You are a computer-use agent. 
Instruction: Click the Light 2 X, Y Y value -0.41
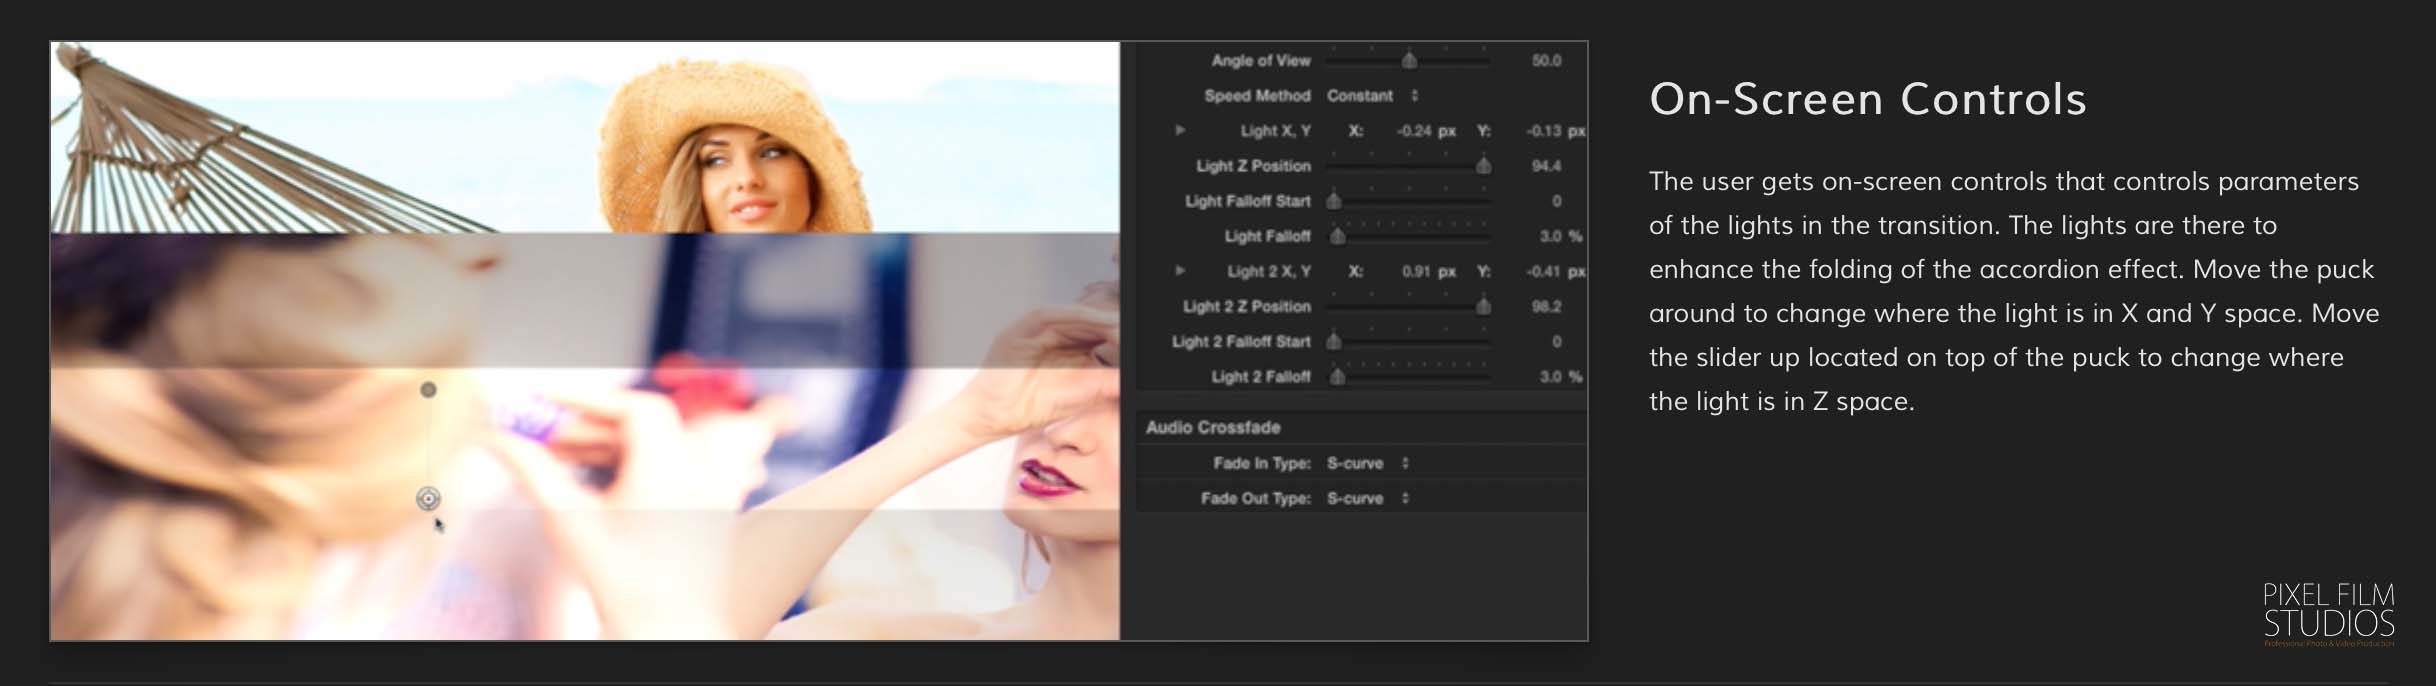1544,271
